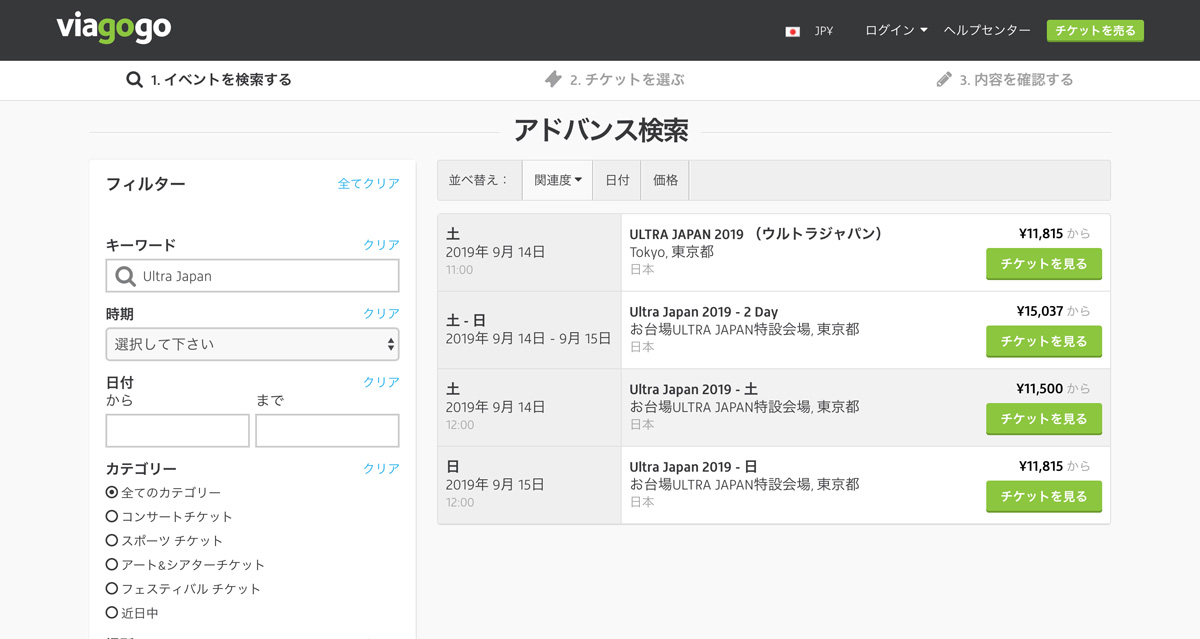This screenshot has width=1200, height=639.
Task: Select スポーツ チケット radio button
Action: [x=112, y=540]
